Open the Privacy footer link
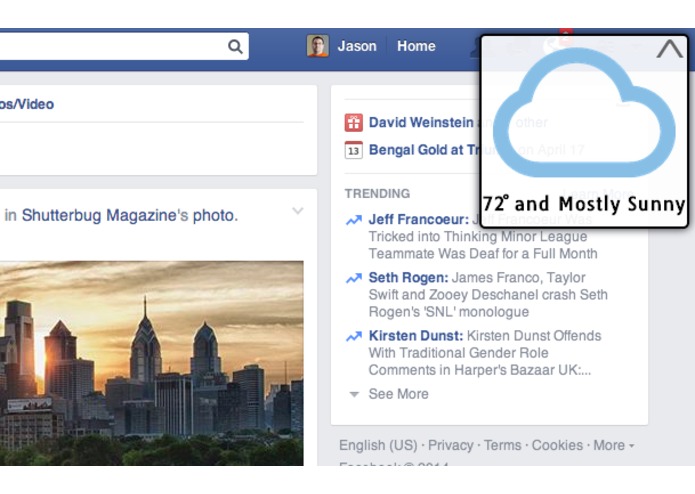This screenshot has width=695, height=494. [451, 445]
